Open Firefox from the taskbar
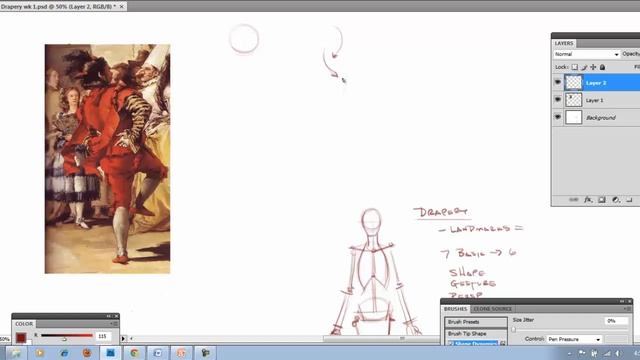This screenshot has height=360, width=640. point(87,353)
